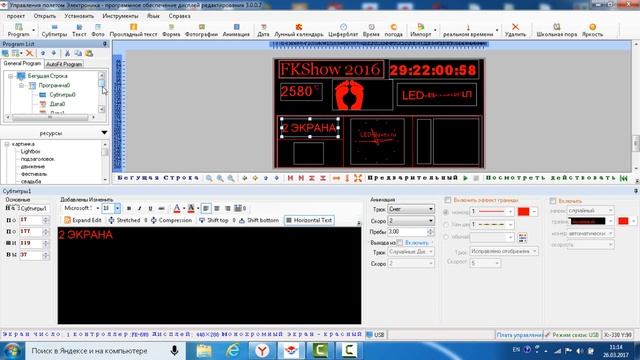Image resolution: width=640 pixels, height=360 pixels.
Task: Insert the Лунный календарь widget
Action: click(299, 30)
